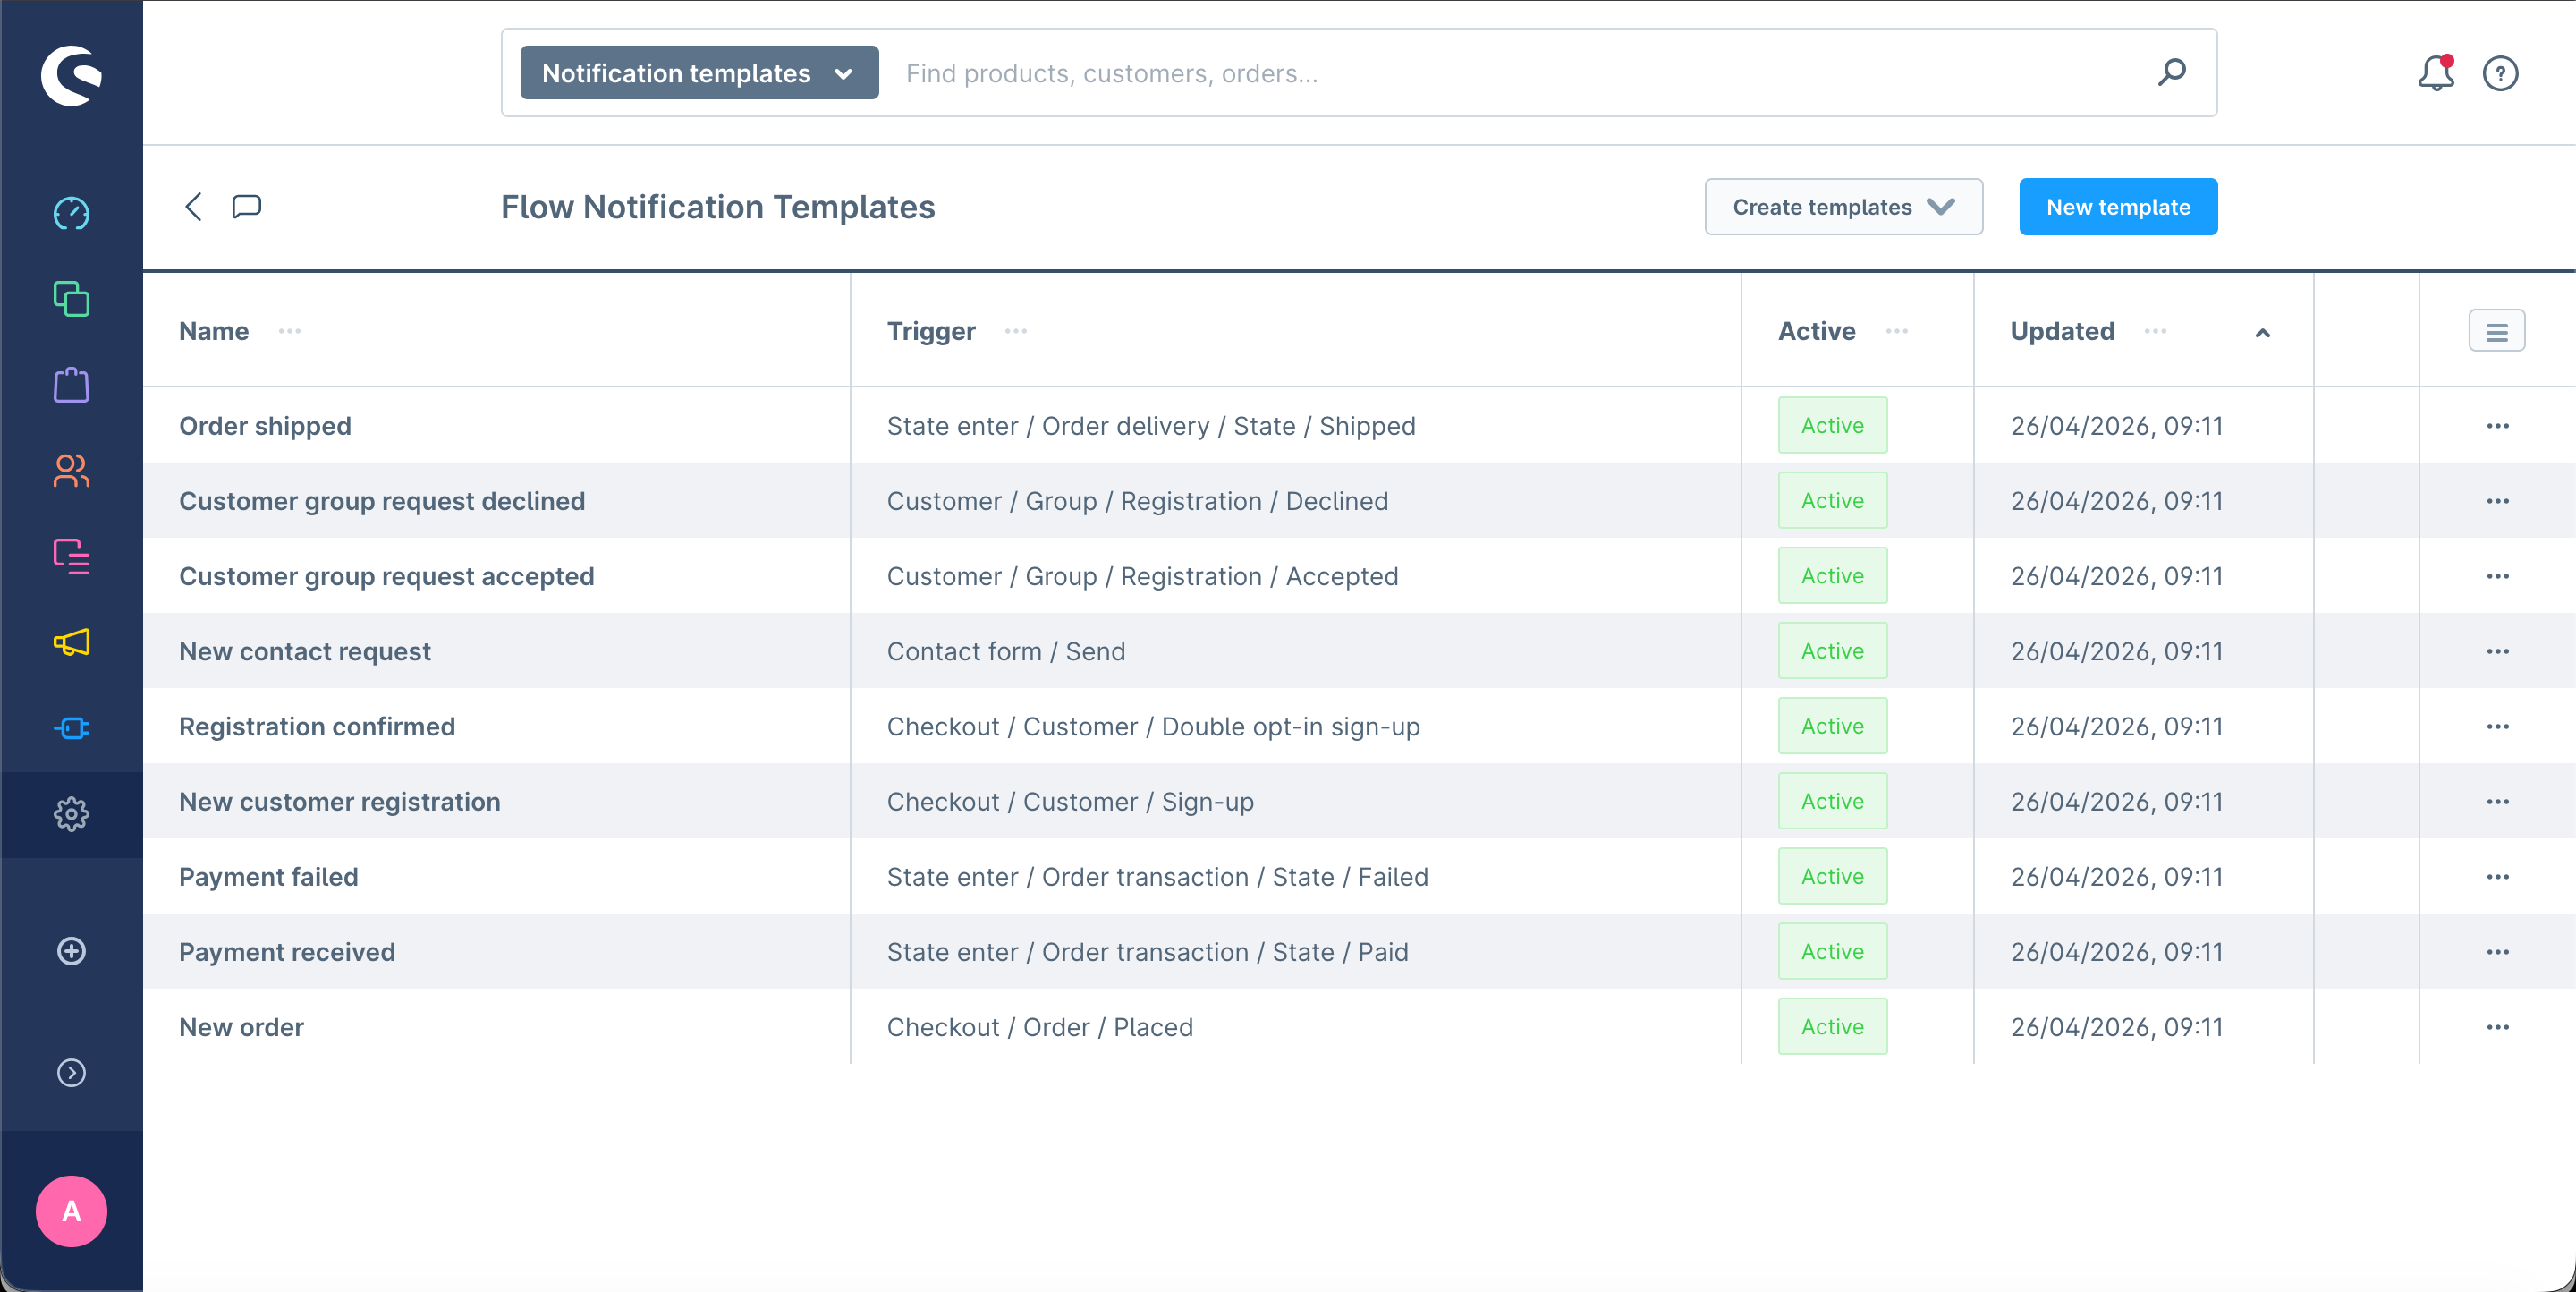Open the Extensions plug icon
The height and width of the screenshot is (1292, 2576).
pos(71,728)
